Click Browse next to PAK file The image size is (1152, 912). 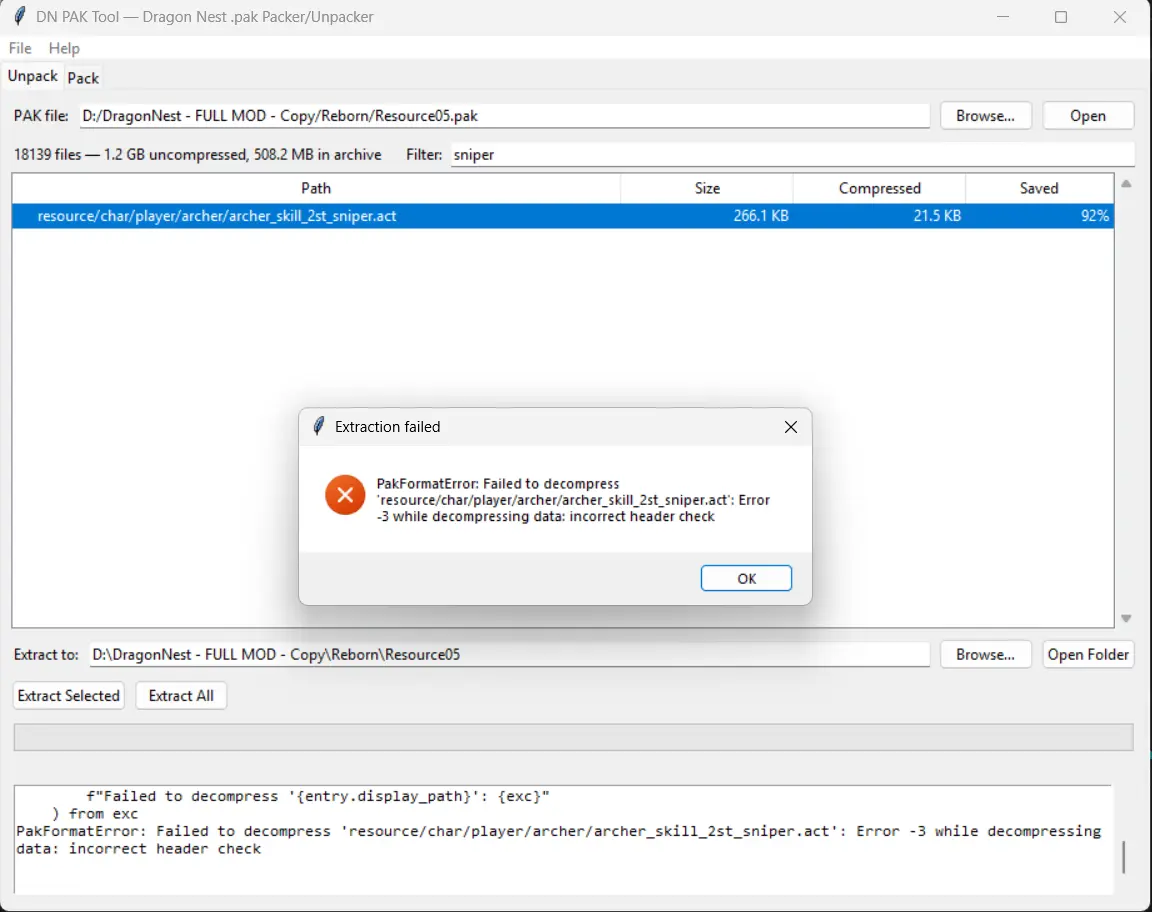985,116
